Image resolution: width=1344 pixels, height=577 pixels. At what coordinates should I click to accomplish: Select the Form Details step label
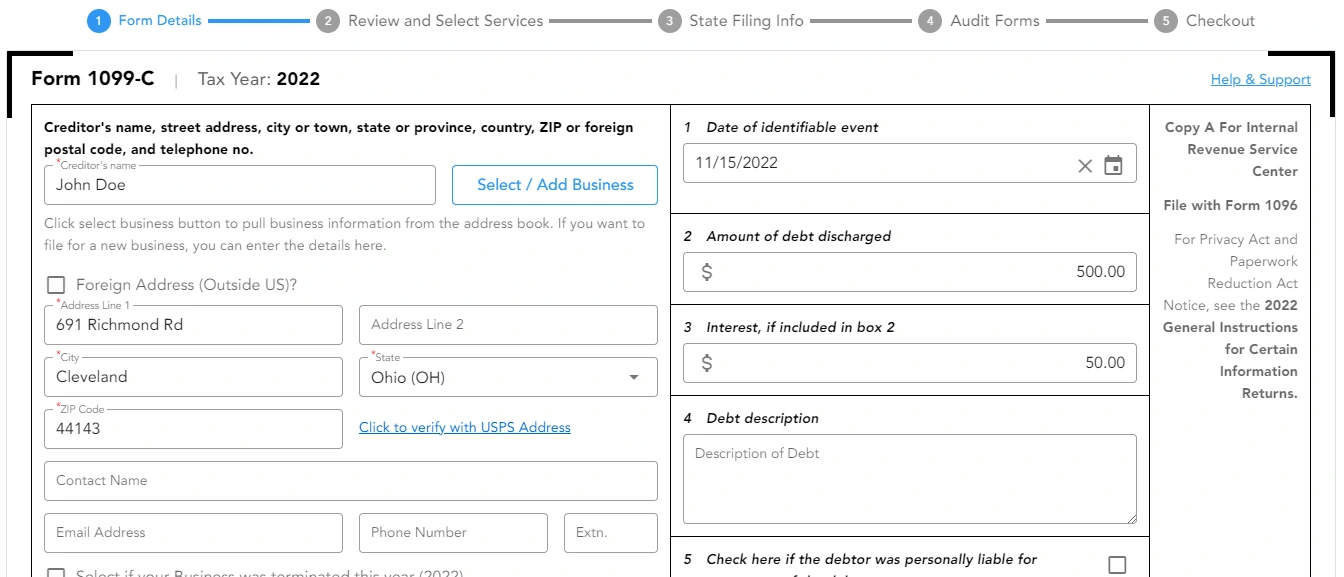click(x=160, y=20)
